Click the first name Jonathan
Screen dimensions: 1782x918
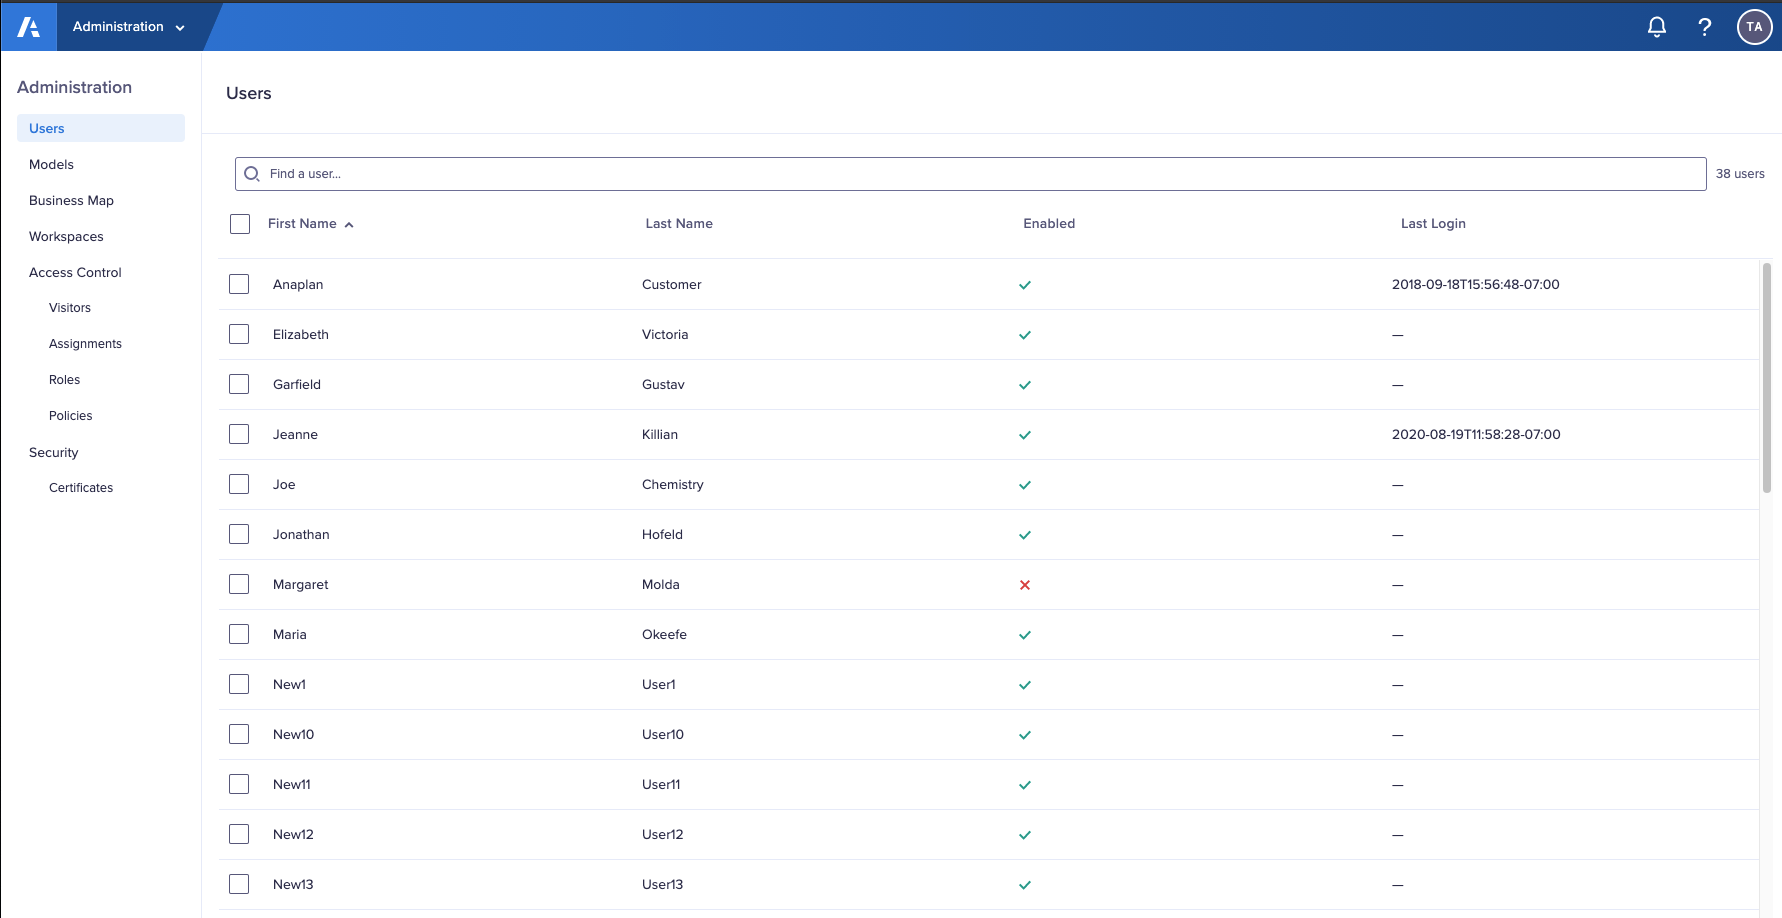301,535
